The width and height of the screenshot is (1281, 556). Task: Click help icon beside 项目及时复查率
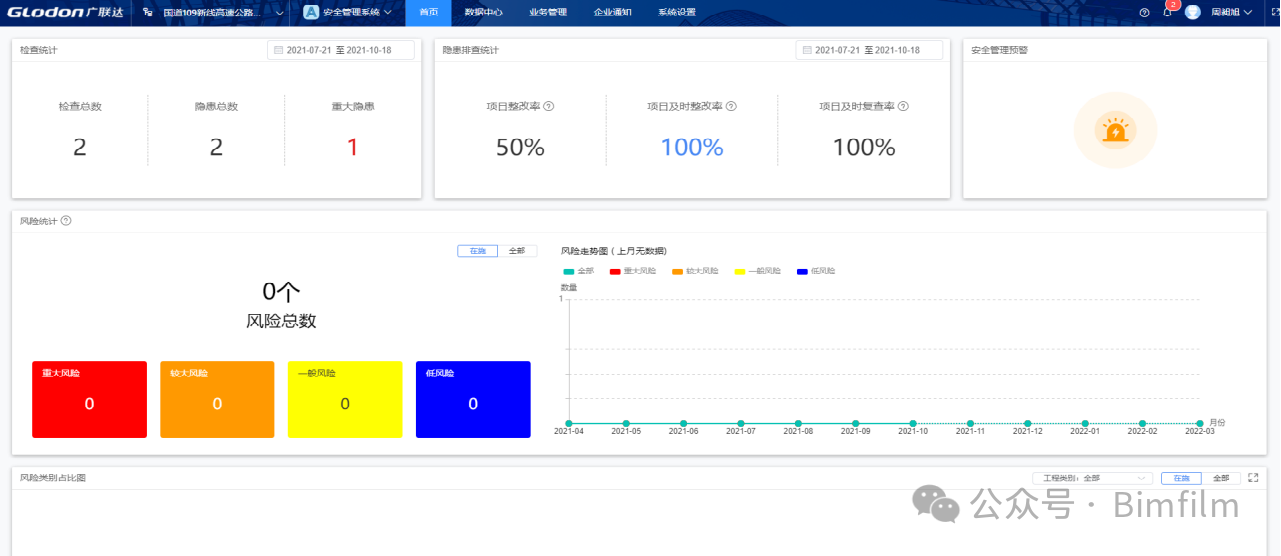(x=903, y=106)
